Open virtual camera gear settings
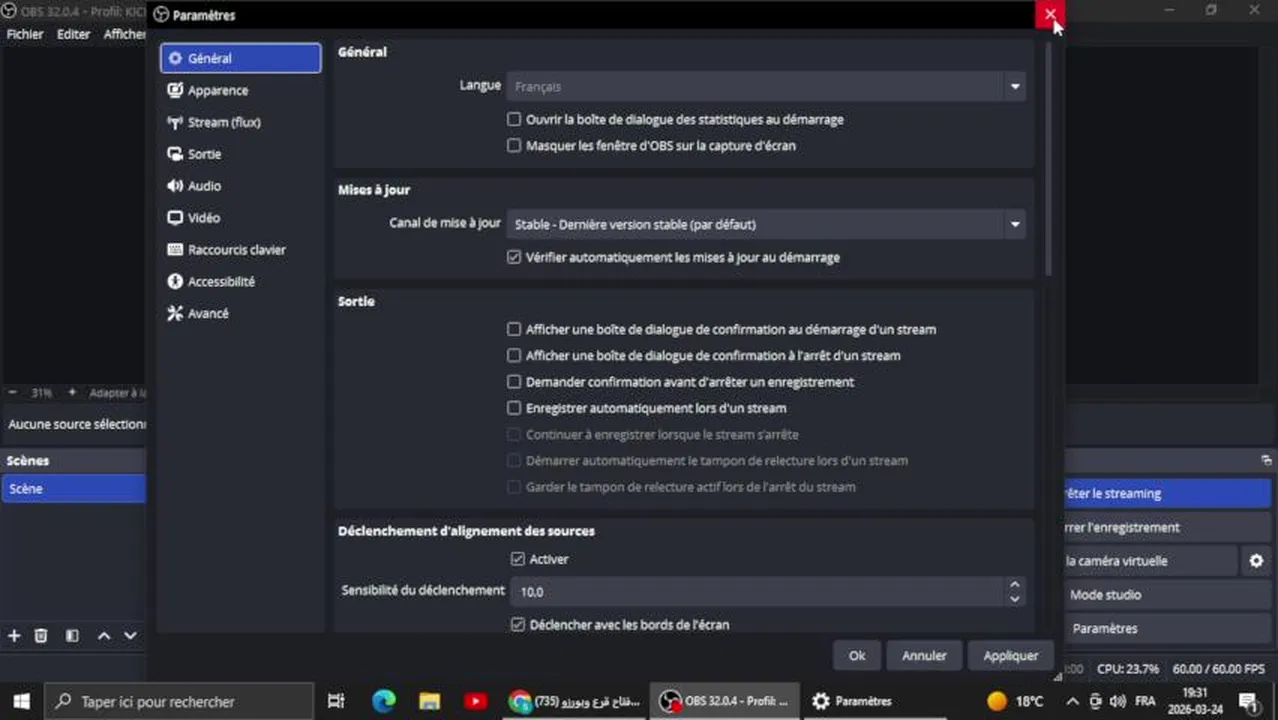This screenshot has height=720, width=1278. click(x=1256, y=562)
